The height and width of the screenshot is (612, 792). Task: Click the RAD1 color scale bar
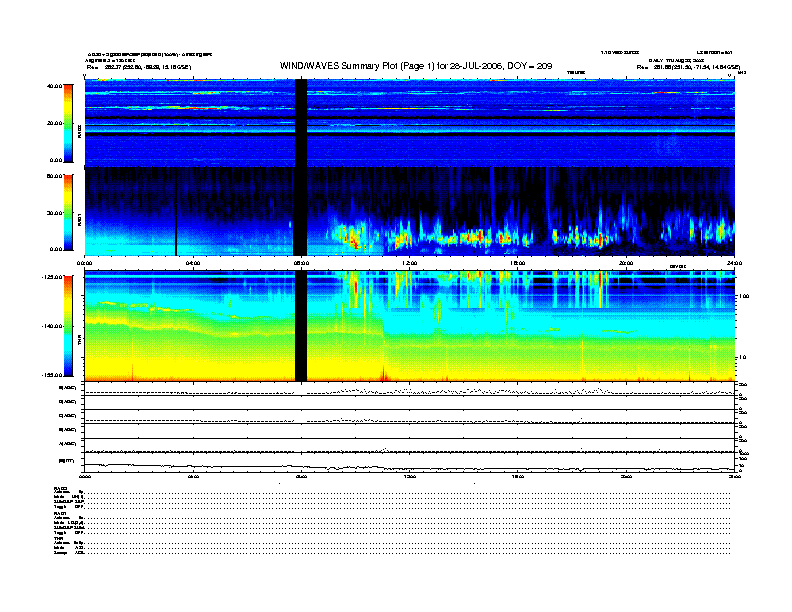pos(68,212)
